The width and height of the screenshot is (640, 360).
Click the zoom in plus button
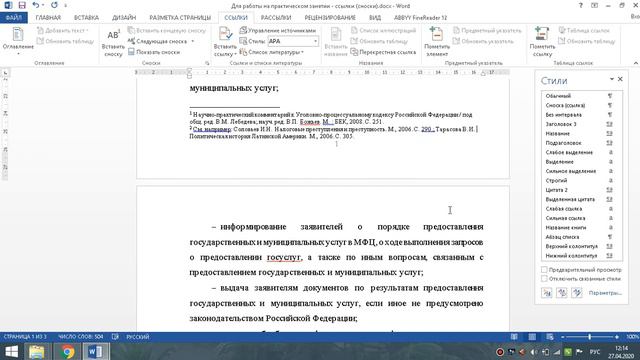[616, 337]
